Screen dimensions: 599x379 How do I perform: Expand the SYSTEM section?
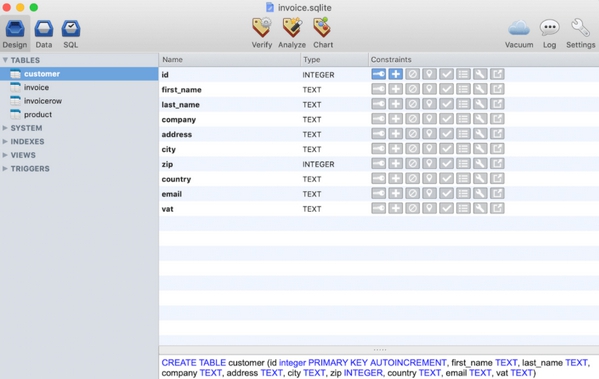coord(5,128)
